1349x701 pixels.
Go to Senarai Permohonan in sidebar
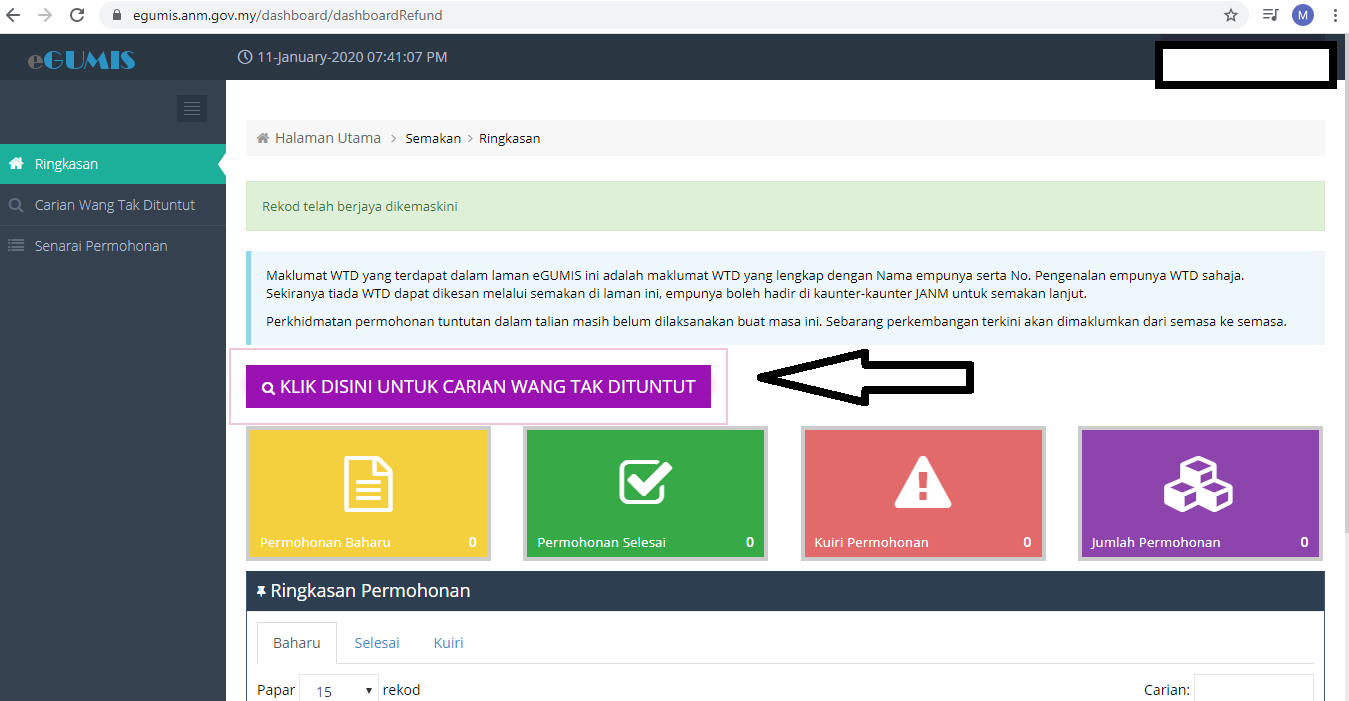(x=100, y=246)
